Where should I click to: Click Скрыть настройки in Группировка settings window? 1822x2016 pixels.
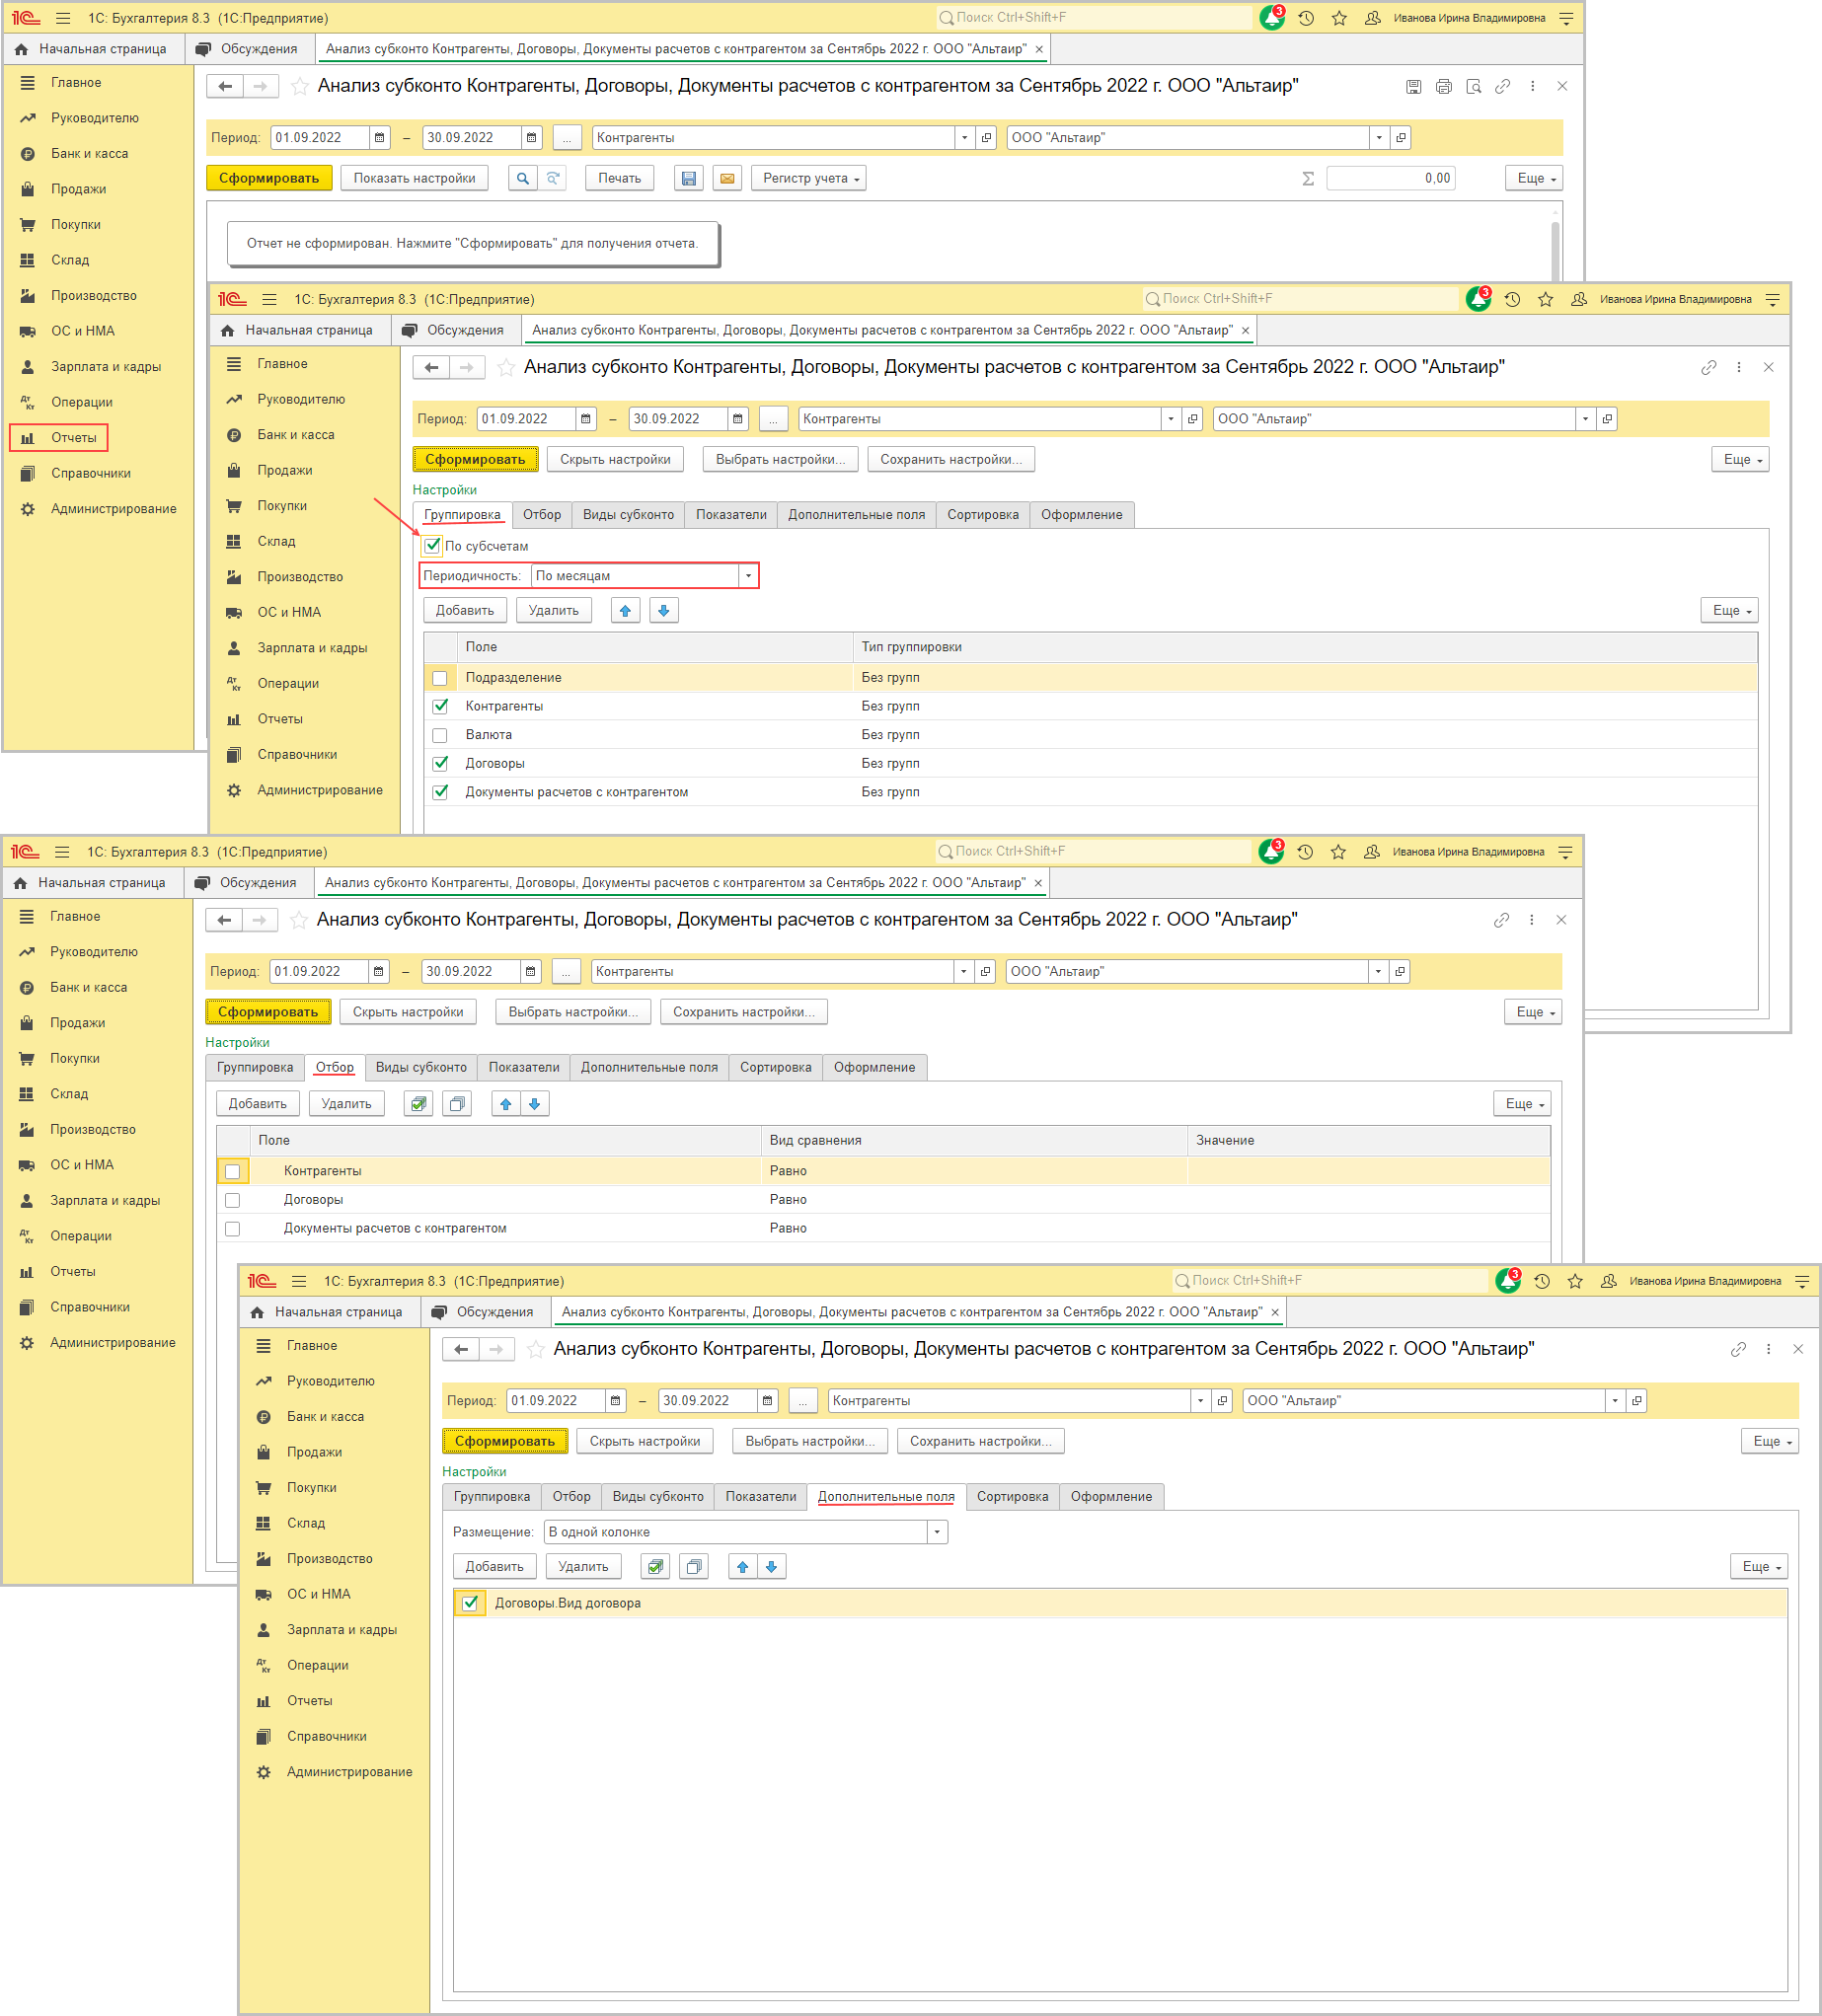[x=615, y=459]
